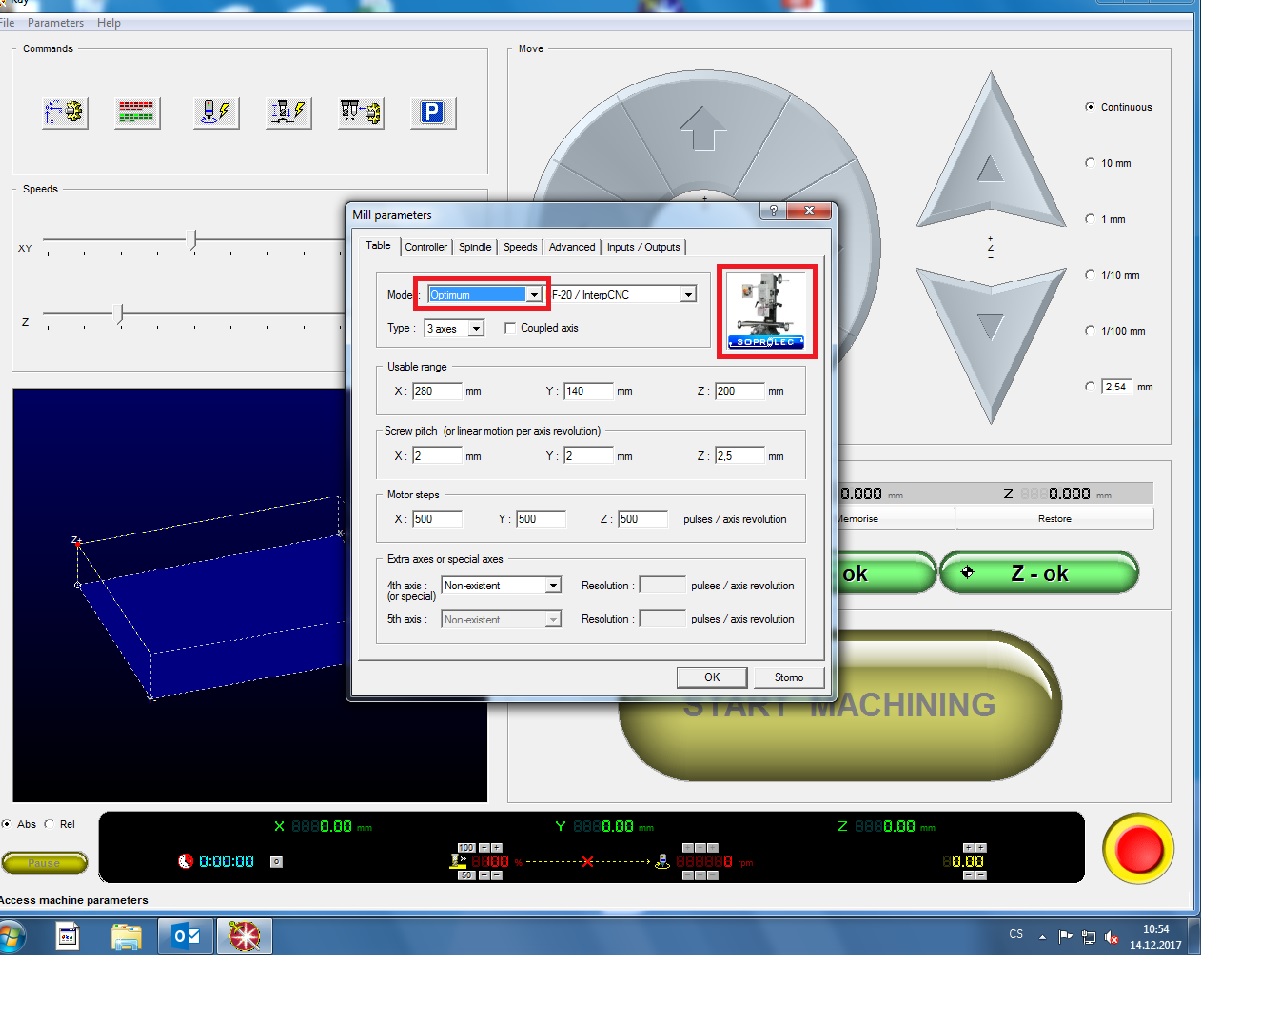Click the XY speed slider handle
Image resolution: width=1280 pixels, height=1024 pixels.
pyautogui.click(x=194, y=240)
